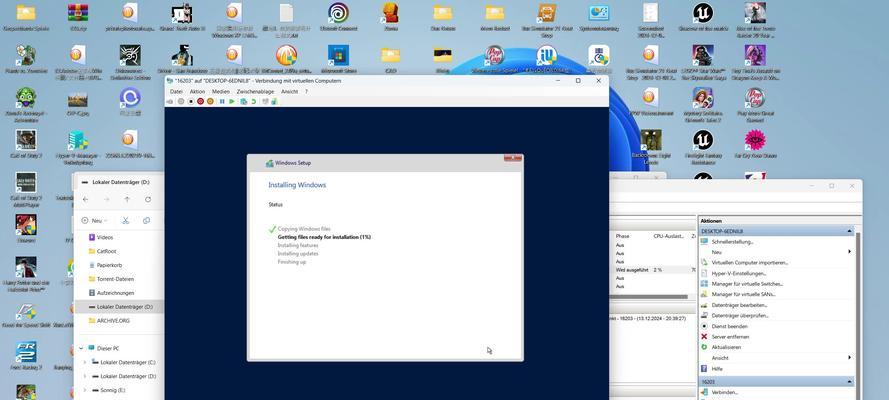Open Hyper-V-Einstellungen action

tap(739, 273)
